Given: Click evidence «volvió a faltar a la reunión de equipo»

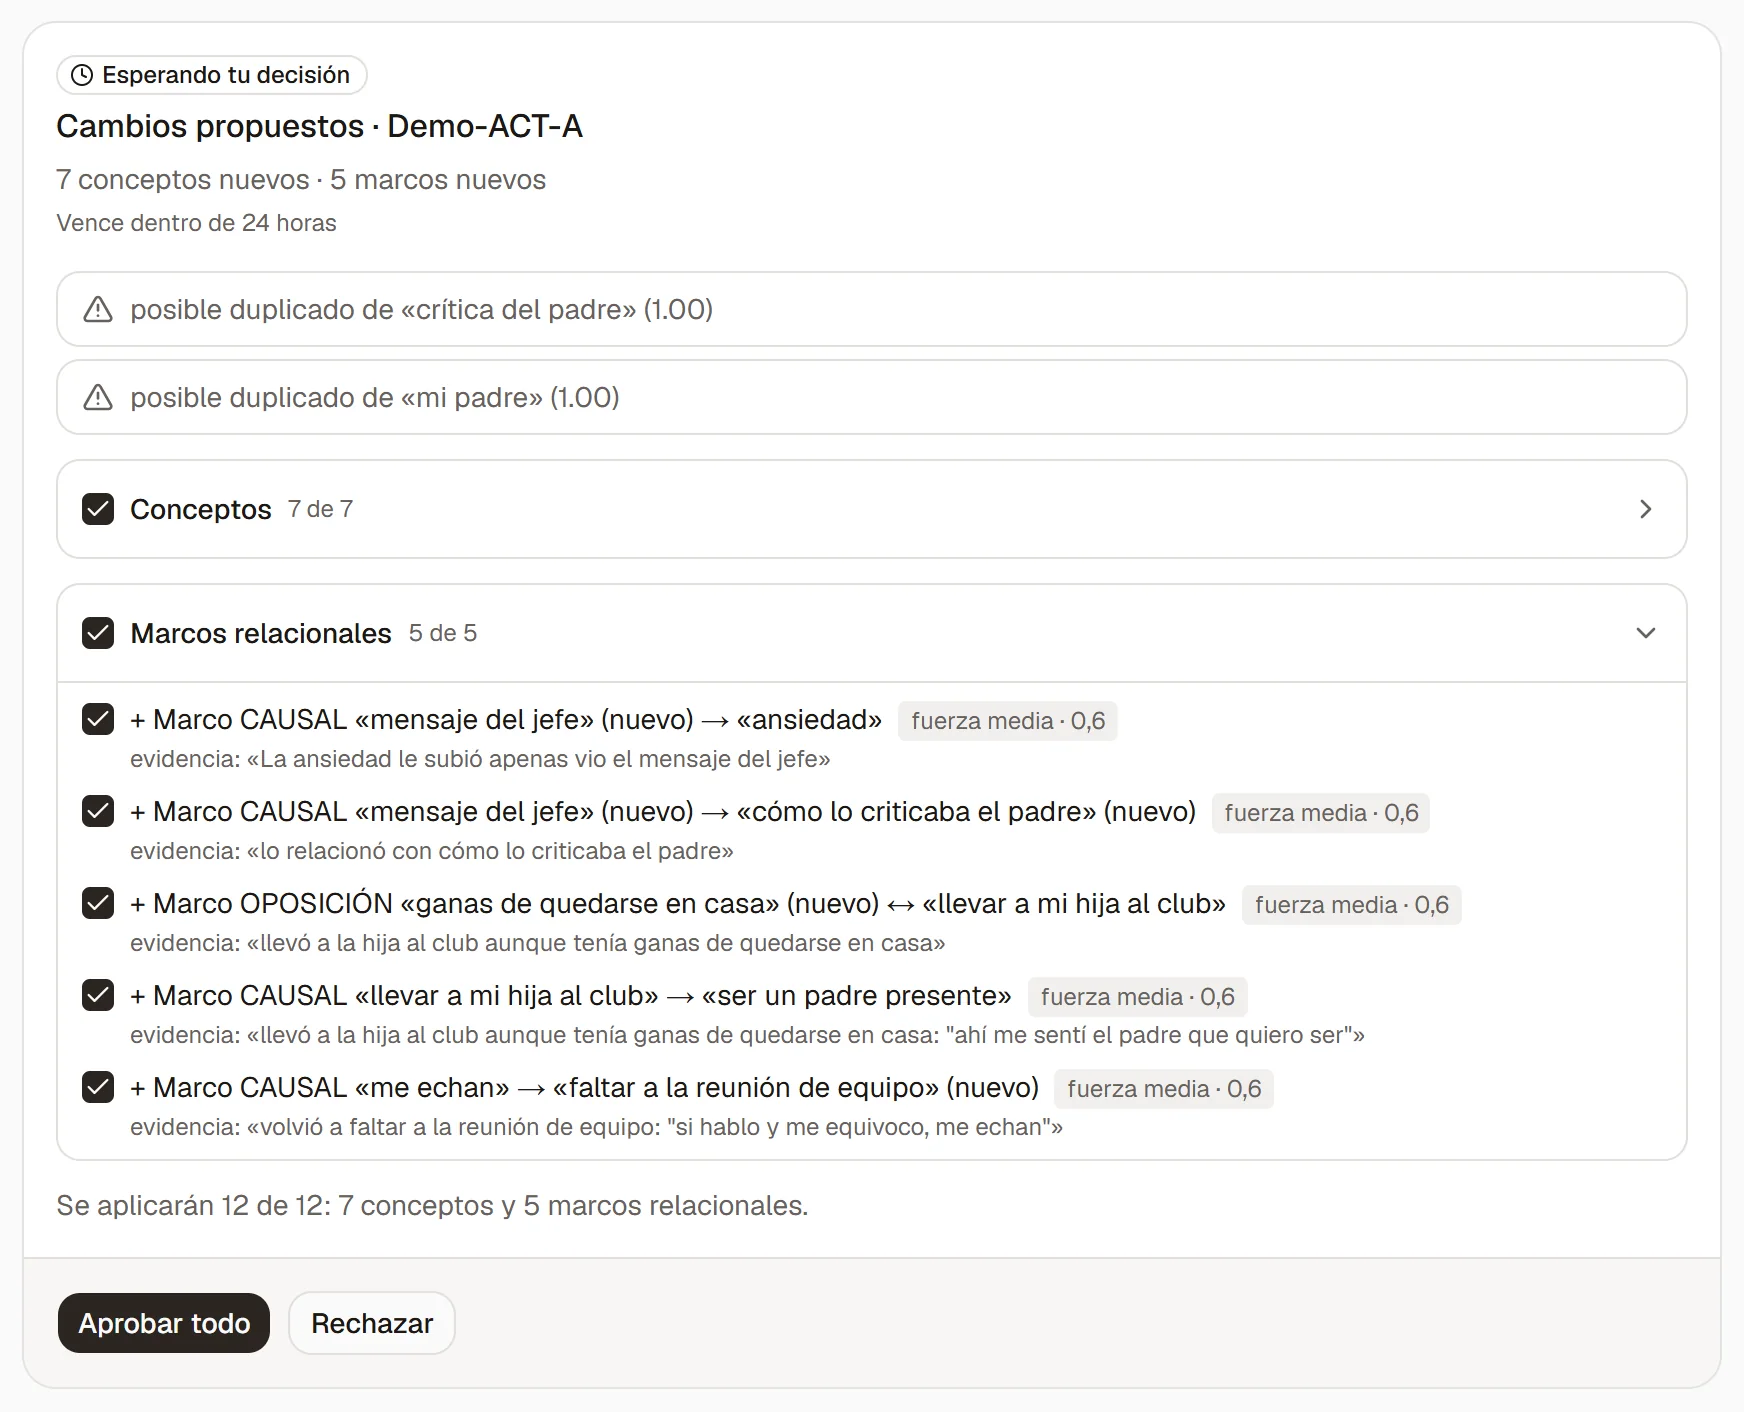Looking at the screenshot, I should pos(596,1127).
